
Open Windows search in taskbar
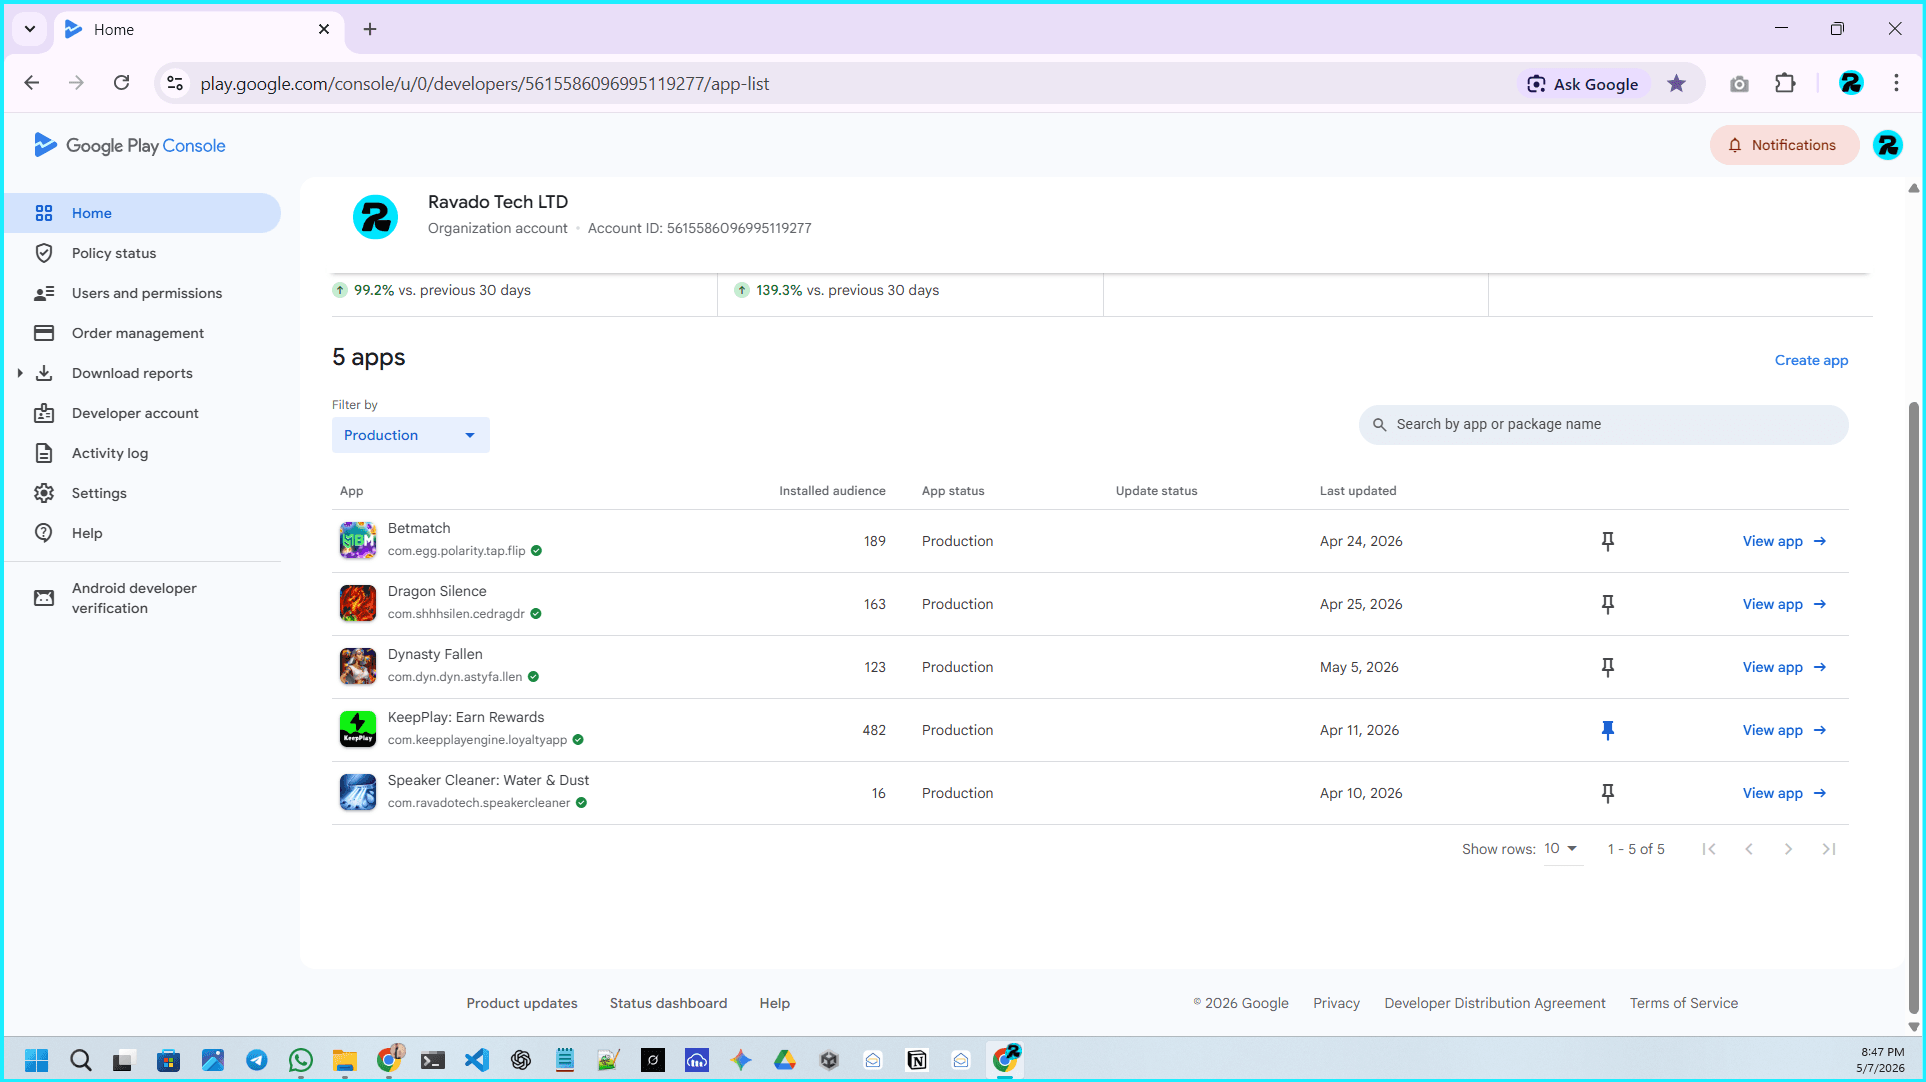point(81,1060)
